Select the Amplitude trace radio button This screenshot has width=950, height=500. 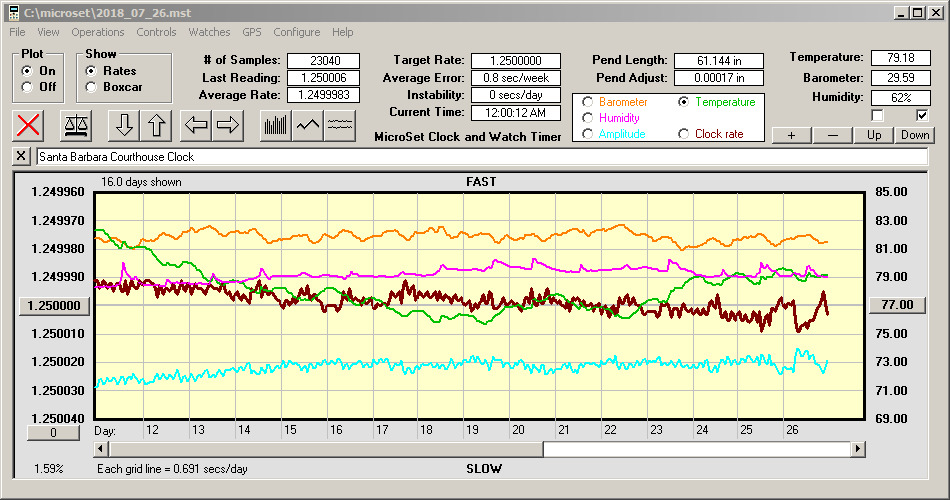tap(587, 134)
